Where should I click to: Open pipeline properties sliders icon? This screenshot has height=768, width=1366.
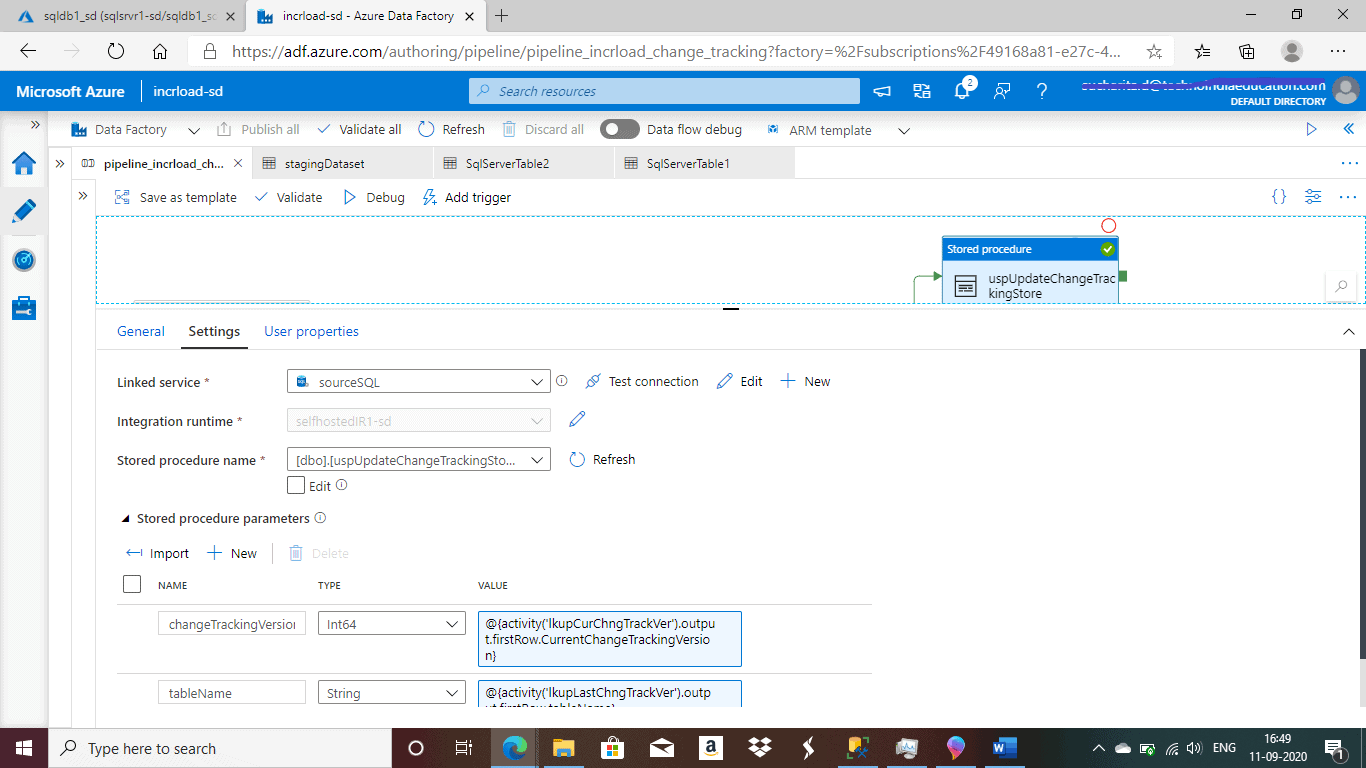click(1313, 197)
